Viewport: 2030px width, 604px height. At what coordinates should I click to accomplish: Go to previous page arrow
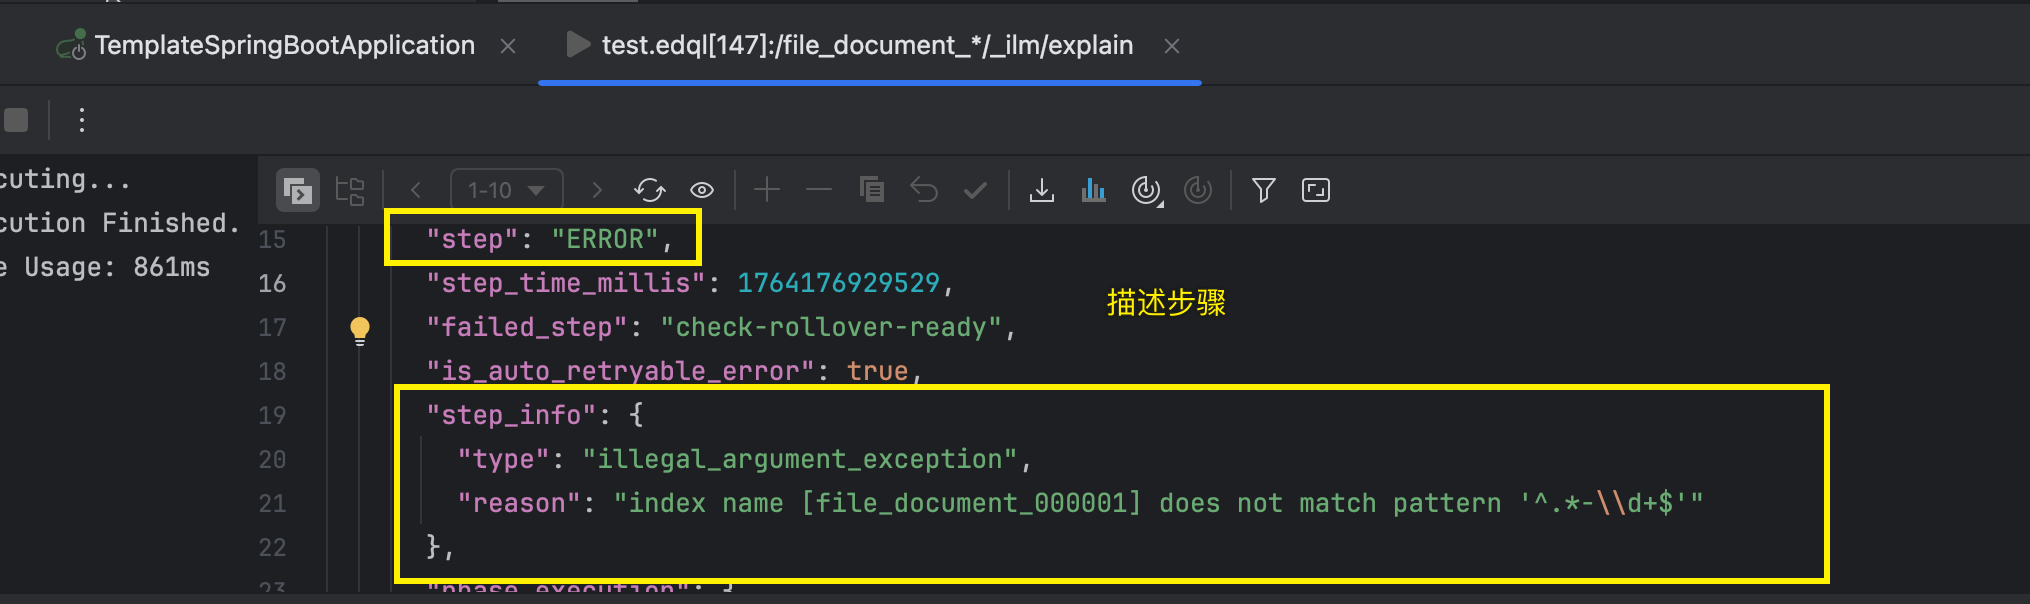[x=416, y=190]
